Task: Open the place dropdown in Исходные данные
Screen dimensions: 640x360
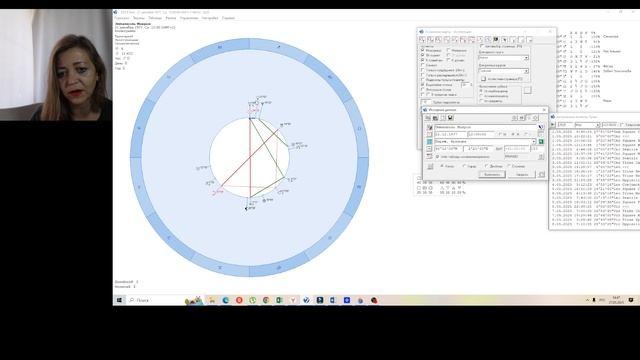Action: point(533,142)
